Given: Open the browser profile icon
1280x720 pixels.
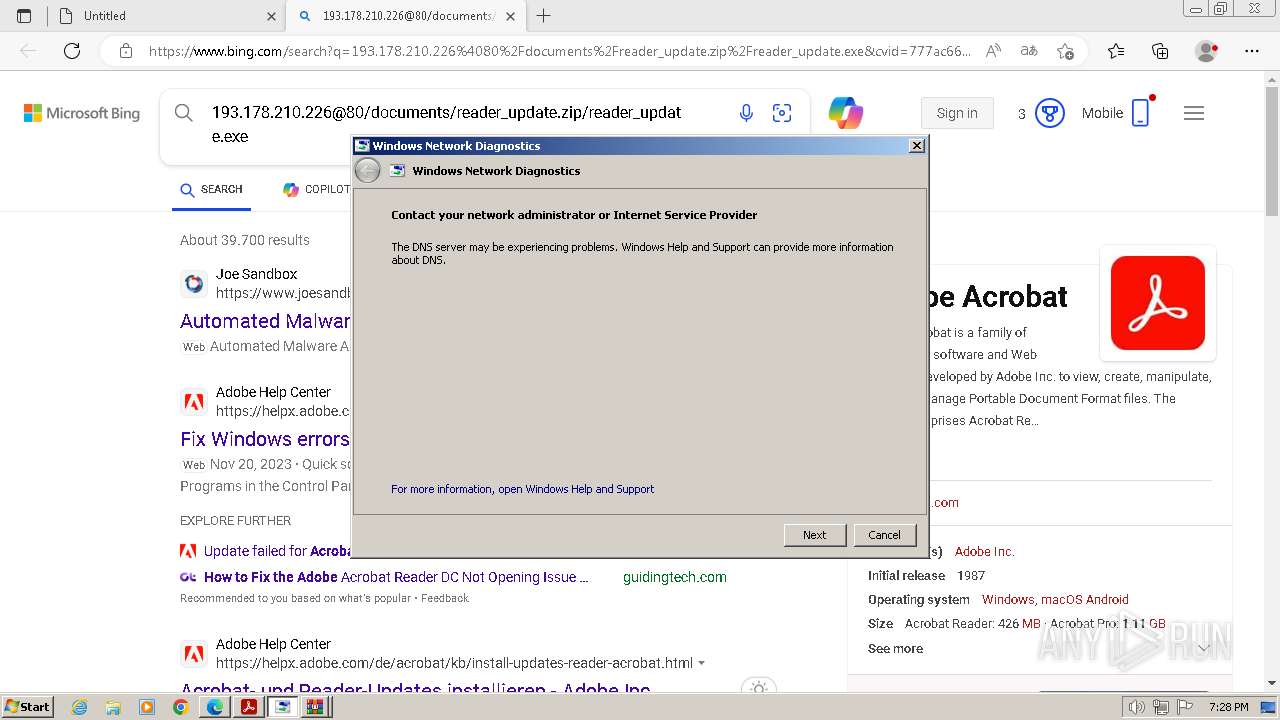Looking at the screenshot, I should [x=1207, y=51].
